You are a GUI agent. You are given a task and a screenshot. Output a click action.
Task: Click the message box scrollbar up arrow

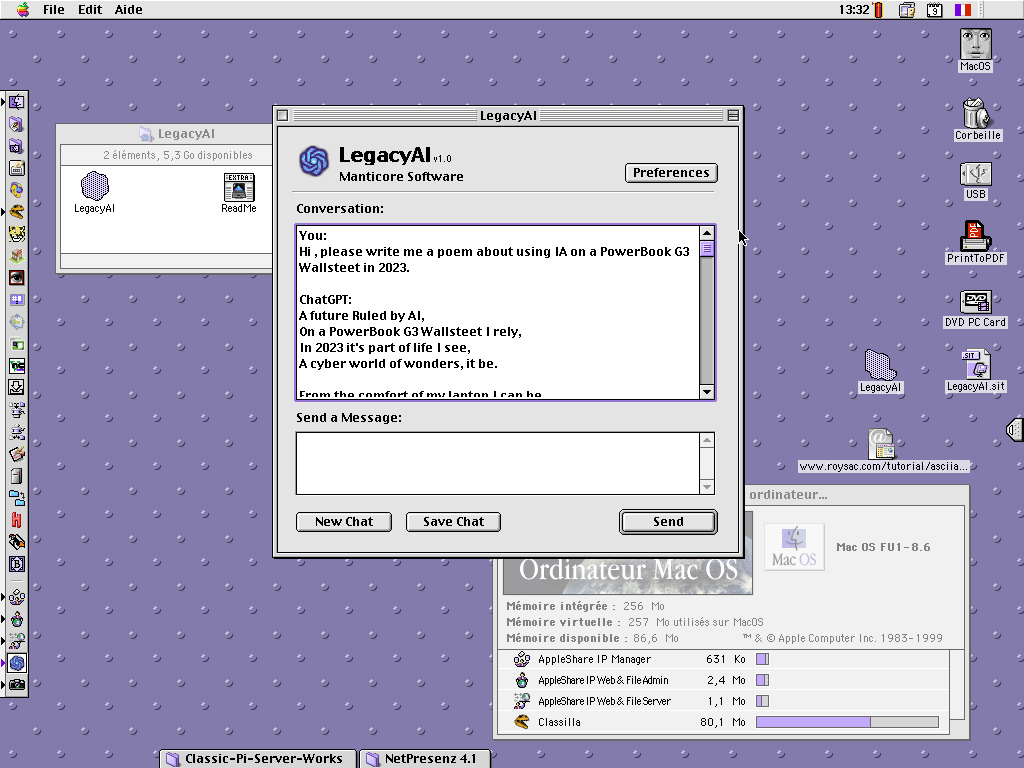click(707, 440)
